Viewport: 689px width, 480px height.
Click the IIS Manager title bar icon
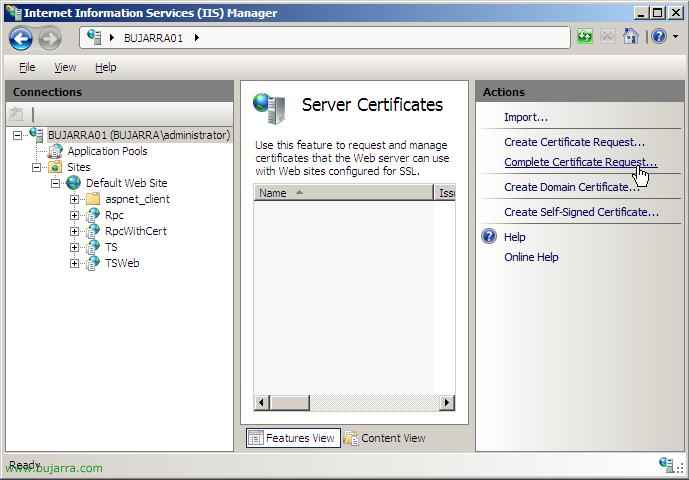click(13, 12)
